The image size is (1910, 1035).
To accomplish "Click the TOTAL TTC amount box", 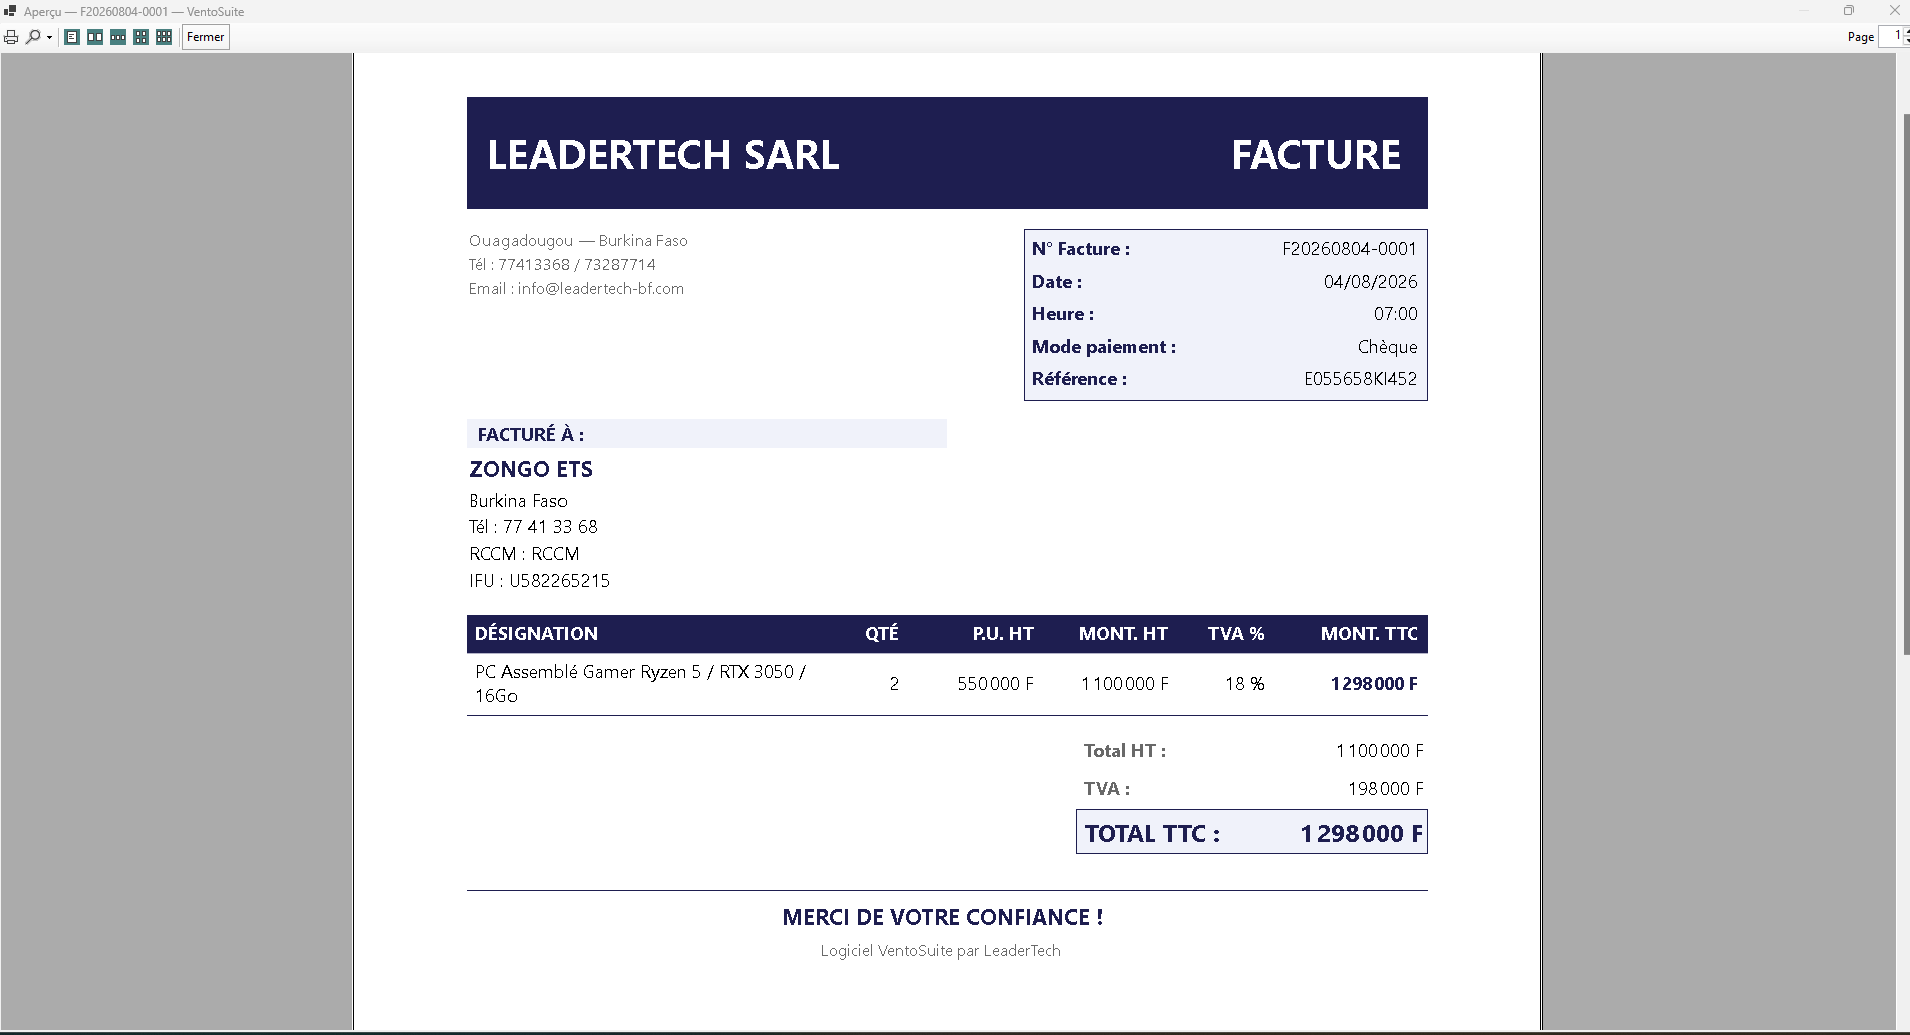I will (1251, 832).
